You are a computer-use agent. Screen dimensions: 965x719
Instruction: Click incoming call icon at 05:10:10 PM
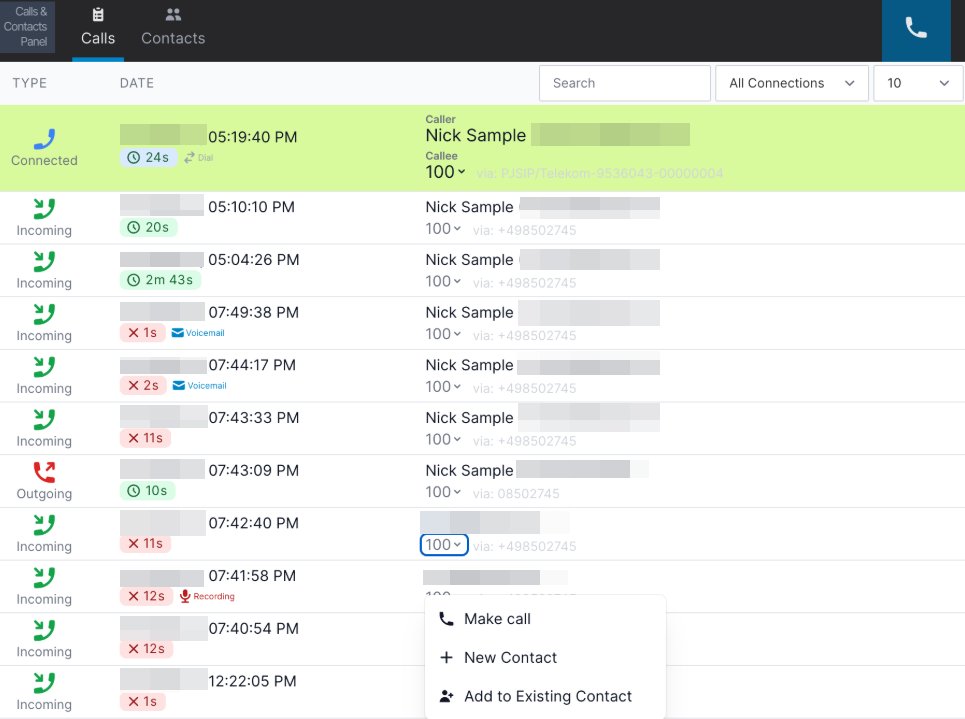click(x=44, y=209)
